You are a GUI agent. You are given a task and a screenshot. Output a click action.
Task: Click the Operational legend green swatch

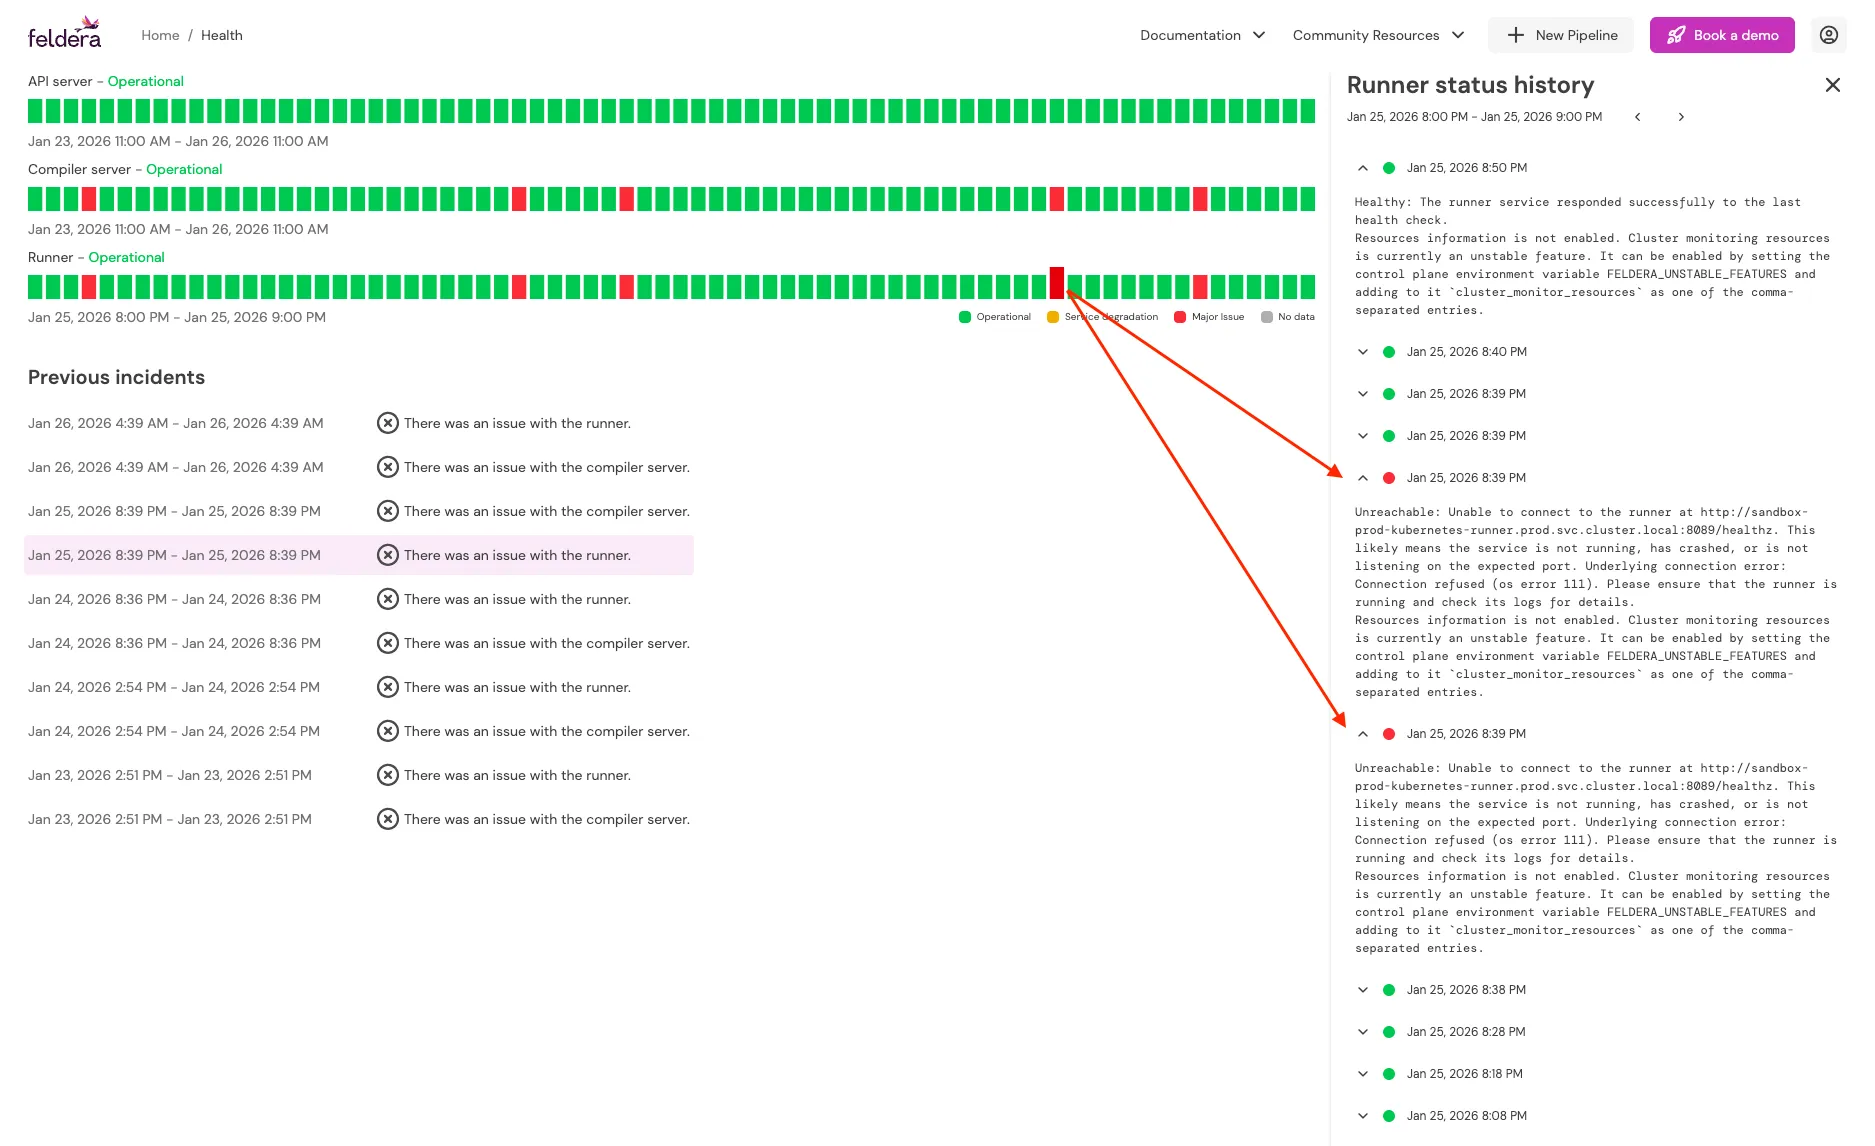click(964, 317)
